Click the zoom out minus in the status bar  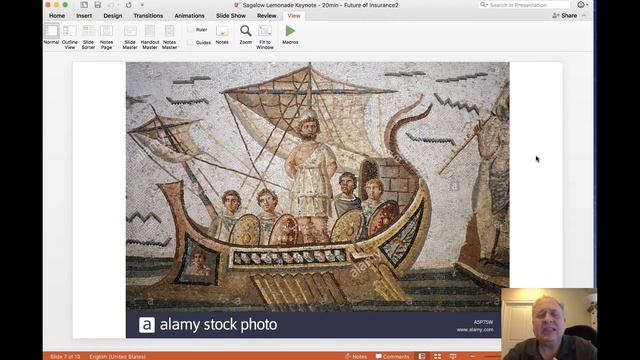472,356
